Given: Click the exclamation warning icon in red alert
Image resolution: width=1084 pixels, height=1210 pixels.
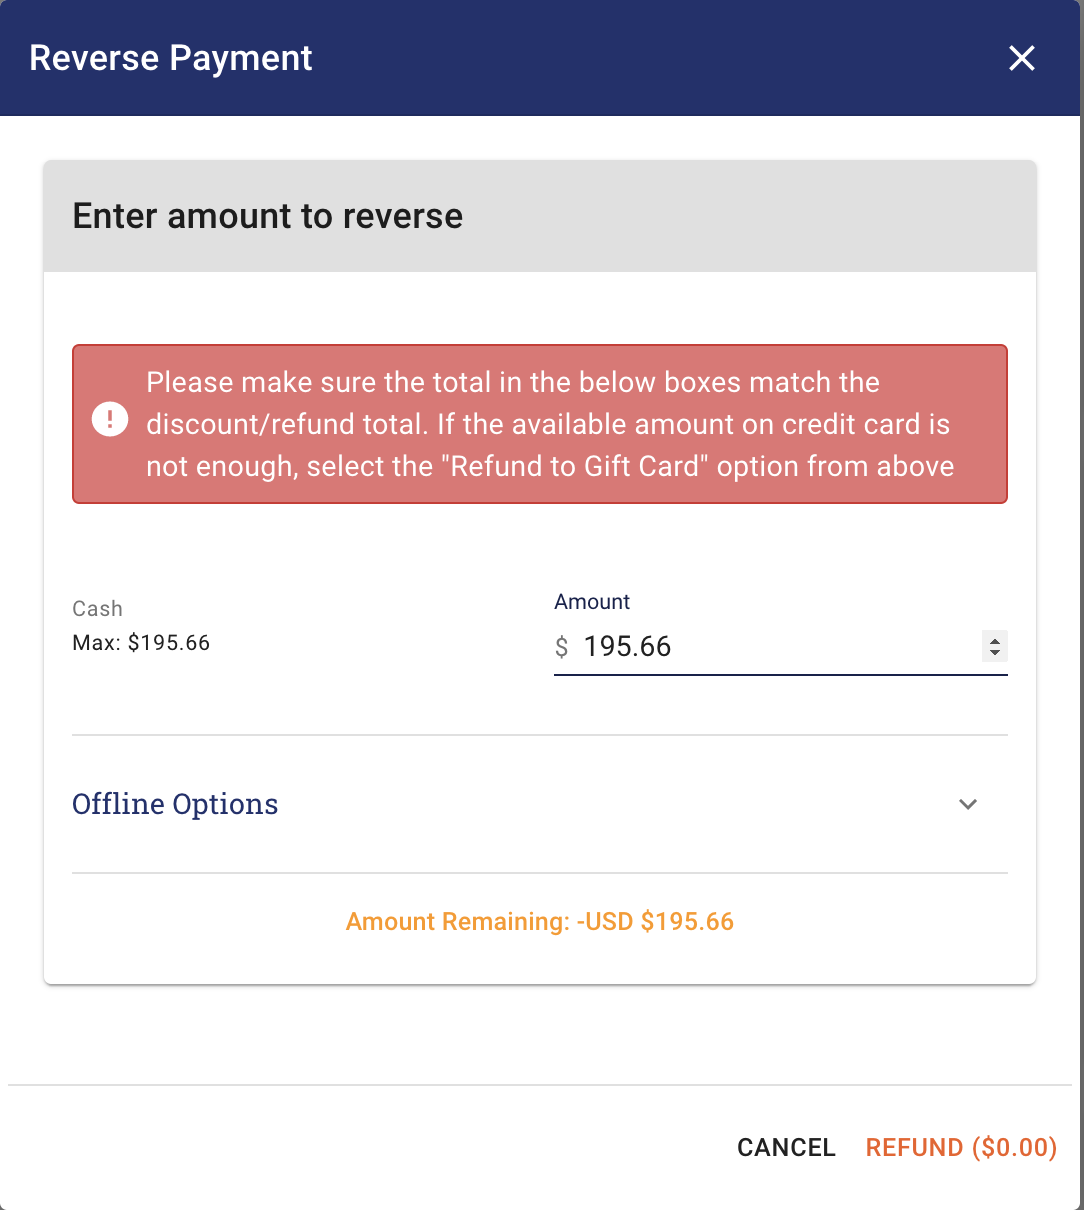Looking at the screenshot, I should point(110,419).
